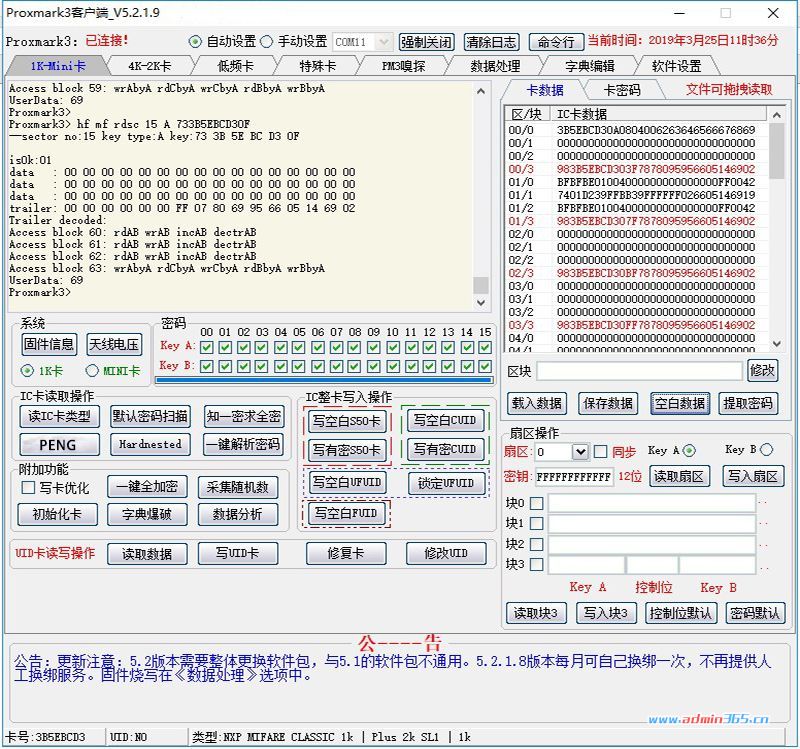This screenshot has height=749, width=800.
Task: Open the 命令行 command line button
Action: tap(556, 42)
